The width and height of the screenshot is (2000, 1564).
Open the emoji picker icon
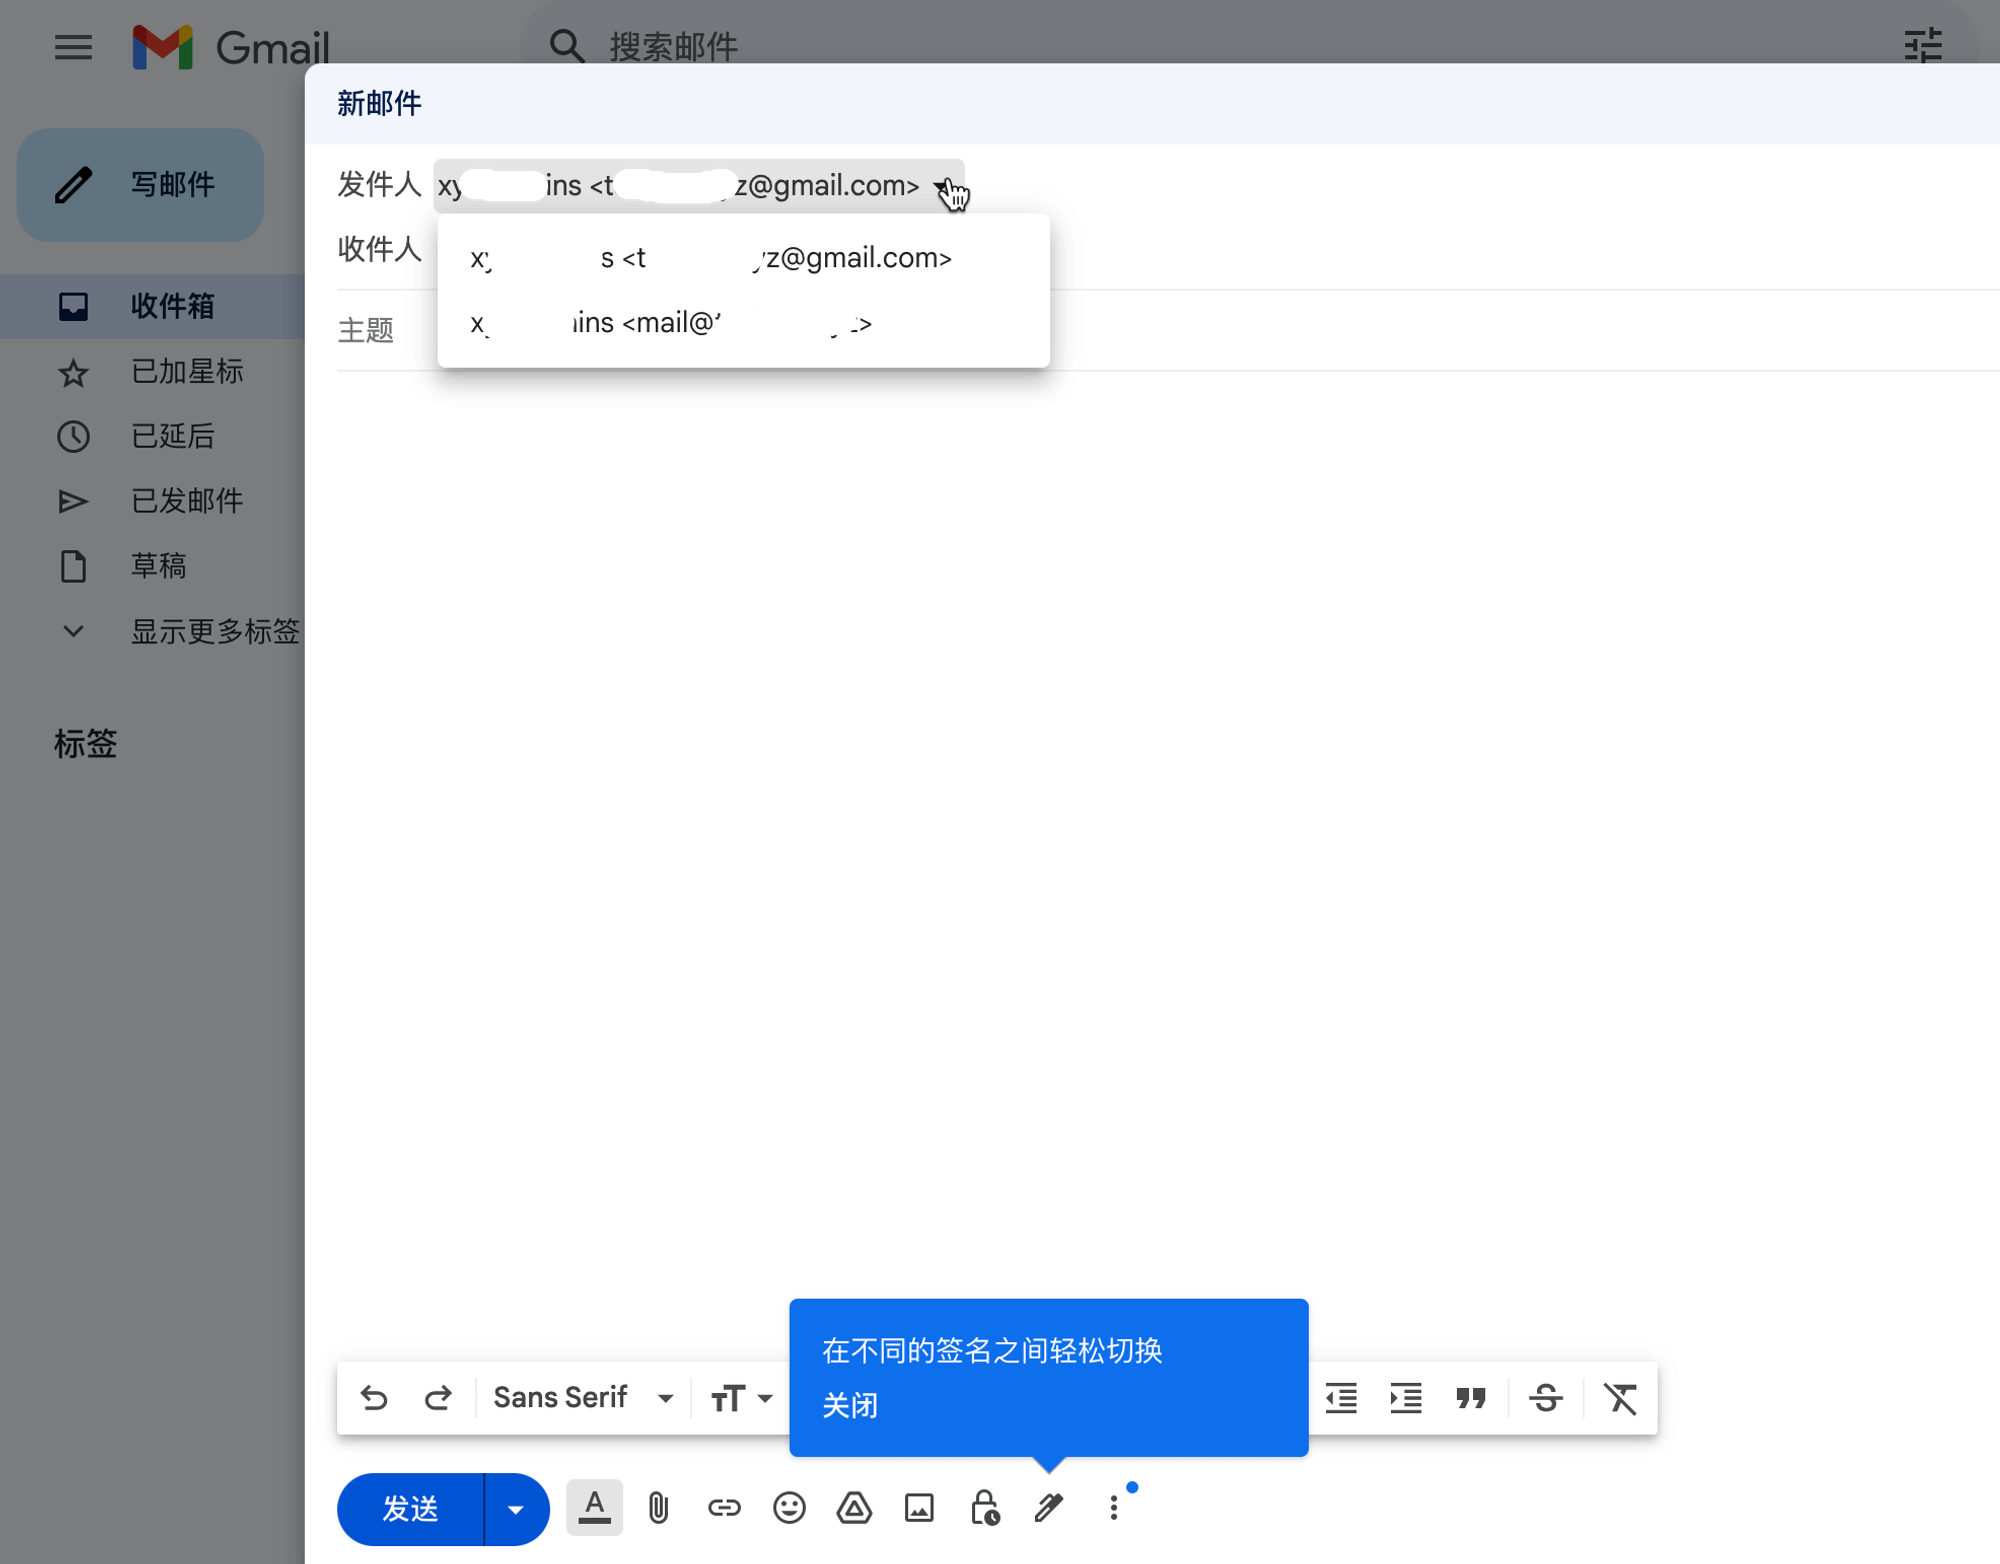(x=789, y=1508)
